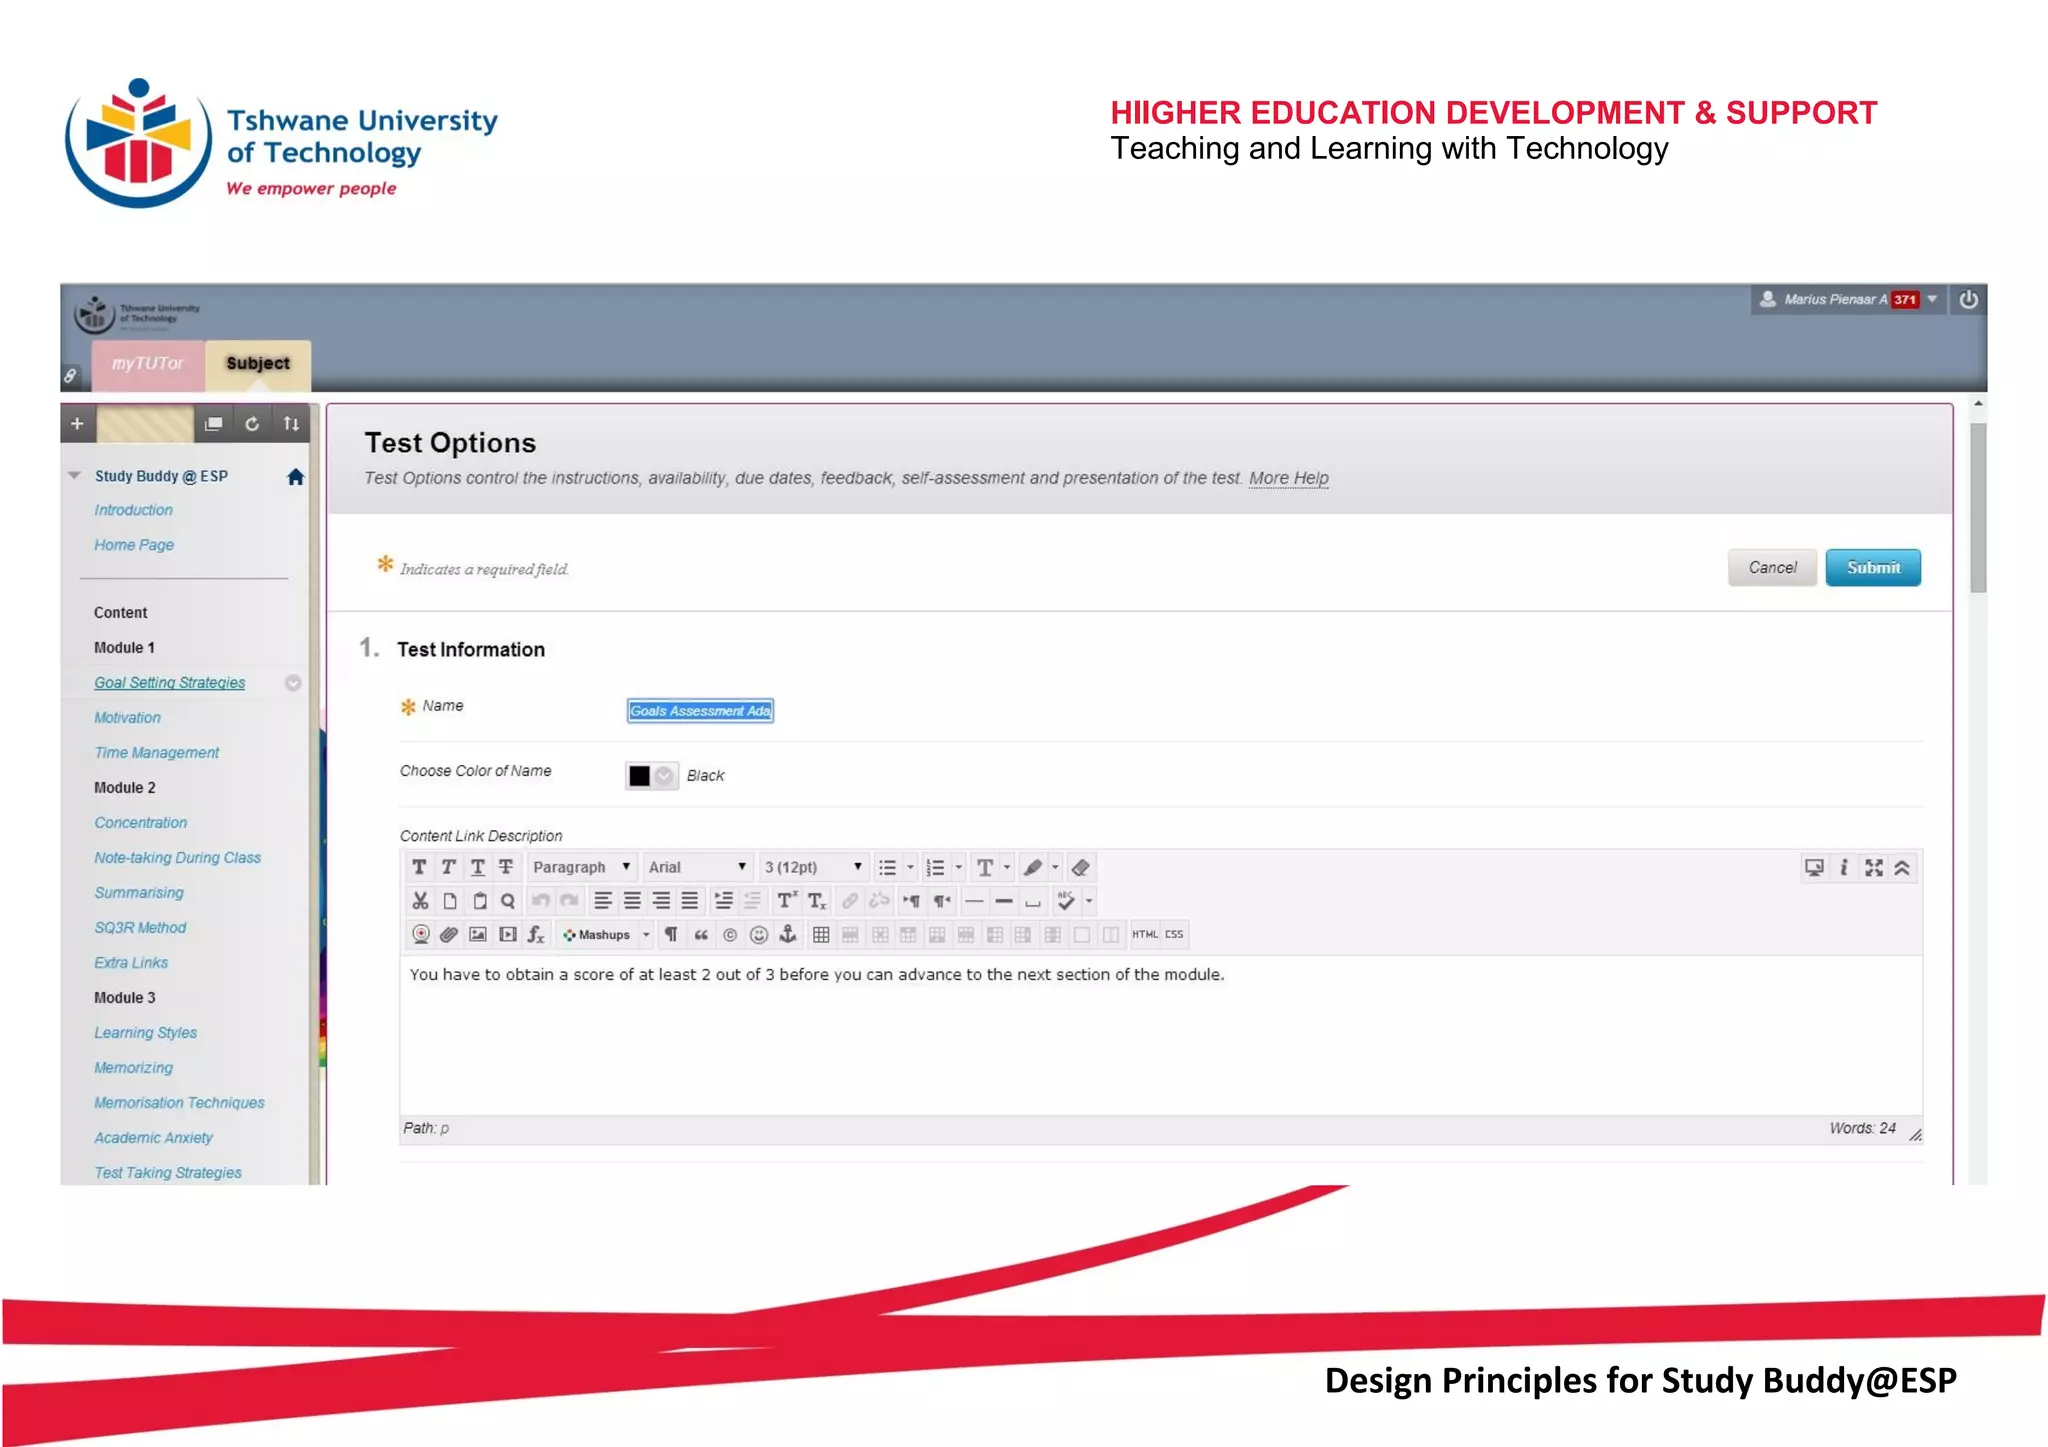Open the numbered list style dropdown arrow
This screenshot has height=1447, width=2048.
[958, 867]
